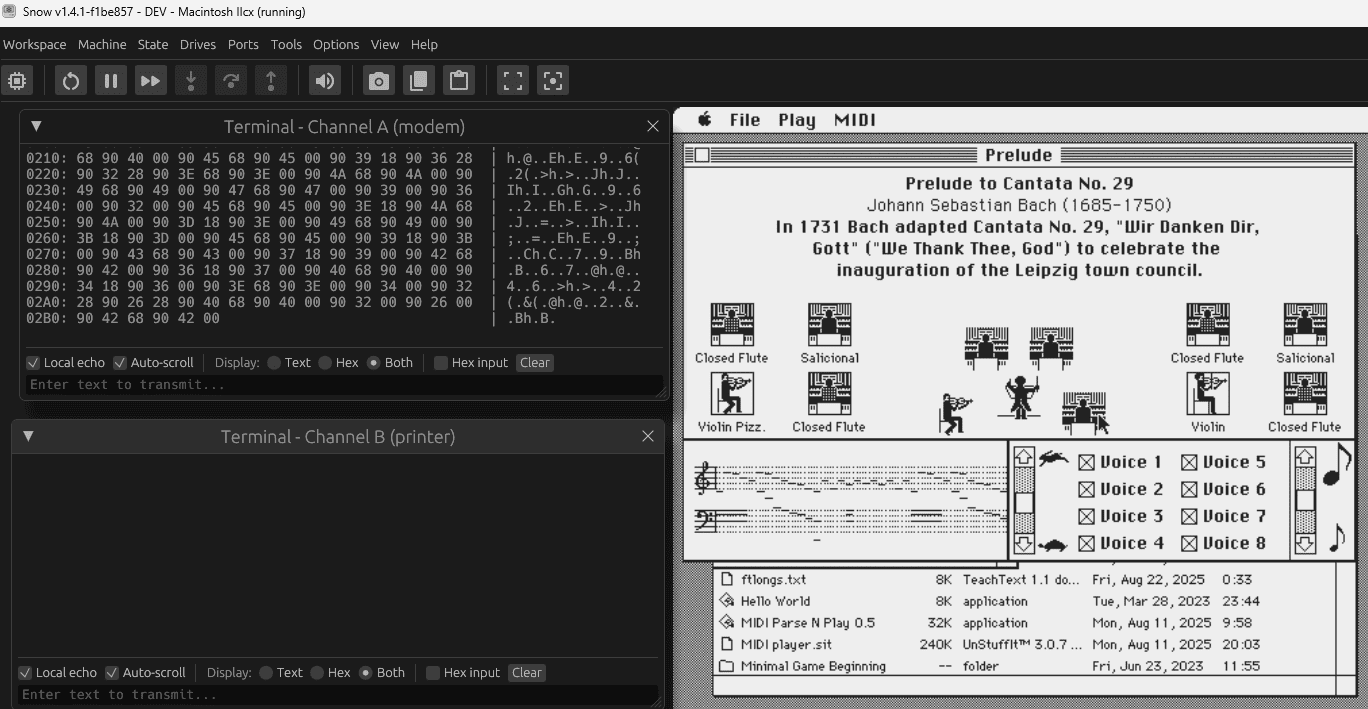Click the zen mode center-focus icon
Viewport: 1368px width, 709px height.
pyautogui.click(x=553, y=81)
